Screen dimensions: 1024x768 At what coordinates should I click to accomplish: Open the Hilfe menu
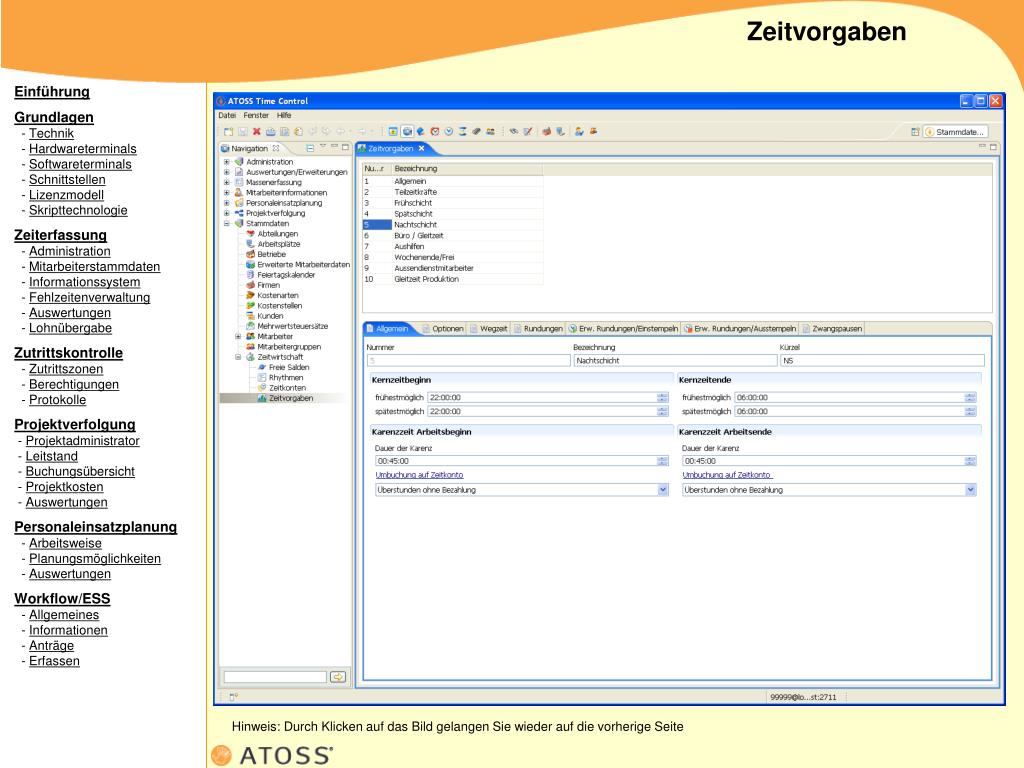[x=284, y=116]
